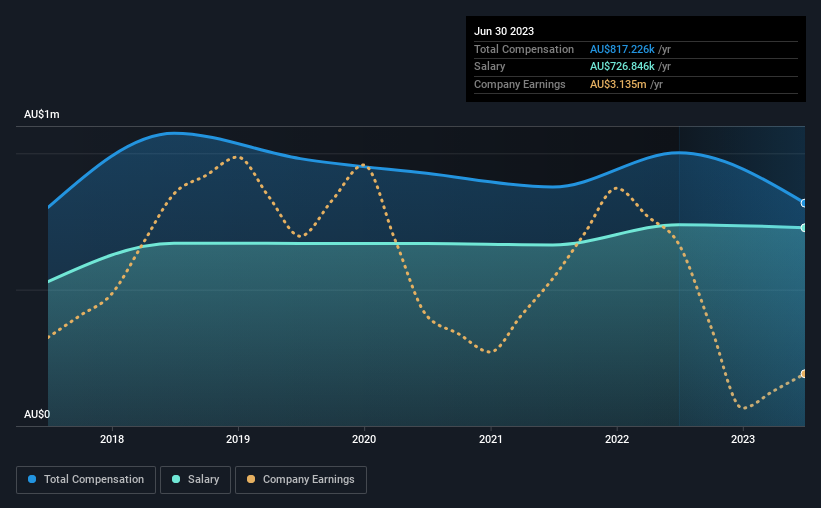
Task: Click the Company Earnings tooltip row label
Action: point(519,84)
